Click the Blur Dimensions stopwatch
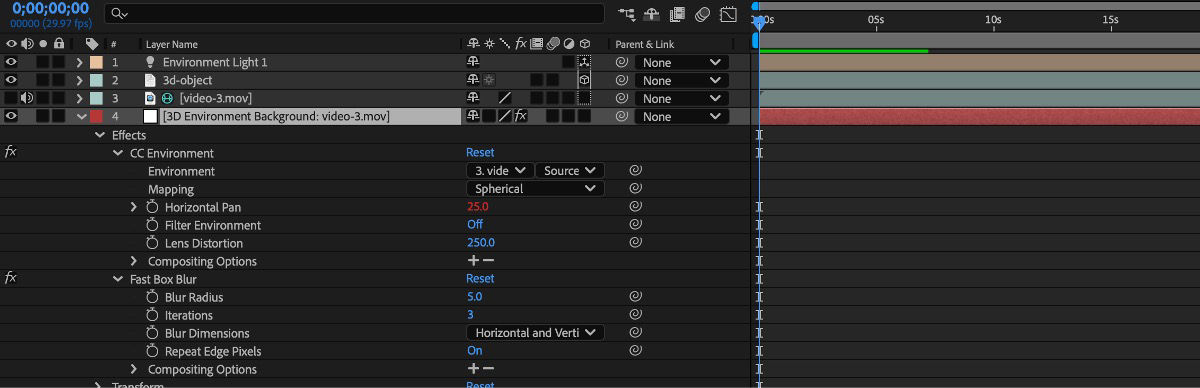1200x388 pixels. (x=153, y=333)
